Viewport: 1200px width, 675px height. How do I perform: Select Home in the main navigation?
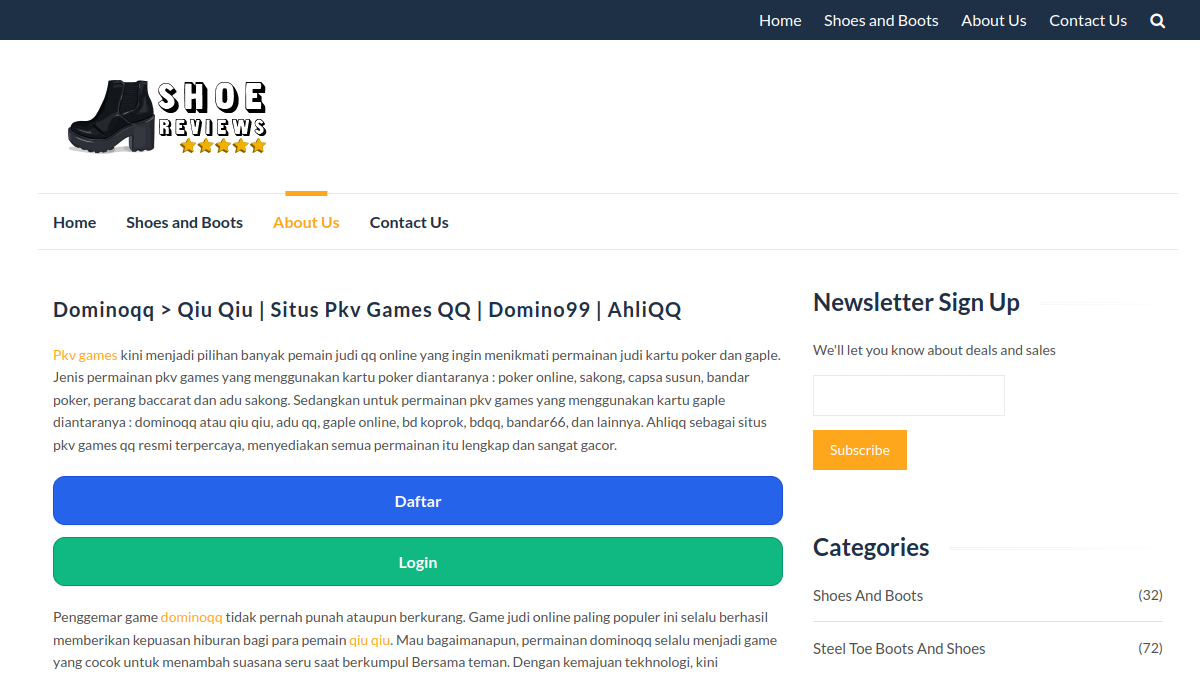(75, 222)
